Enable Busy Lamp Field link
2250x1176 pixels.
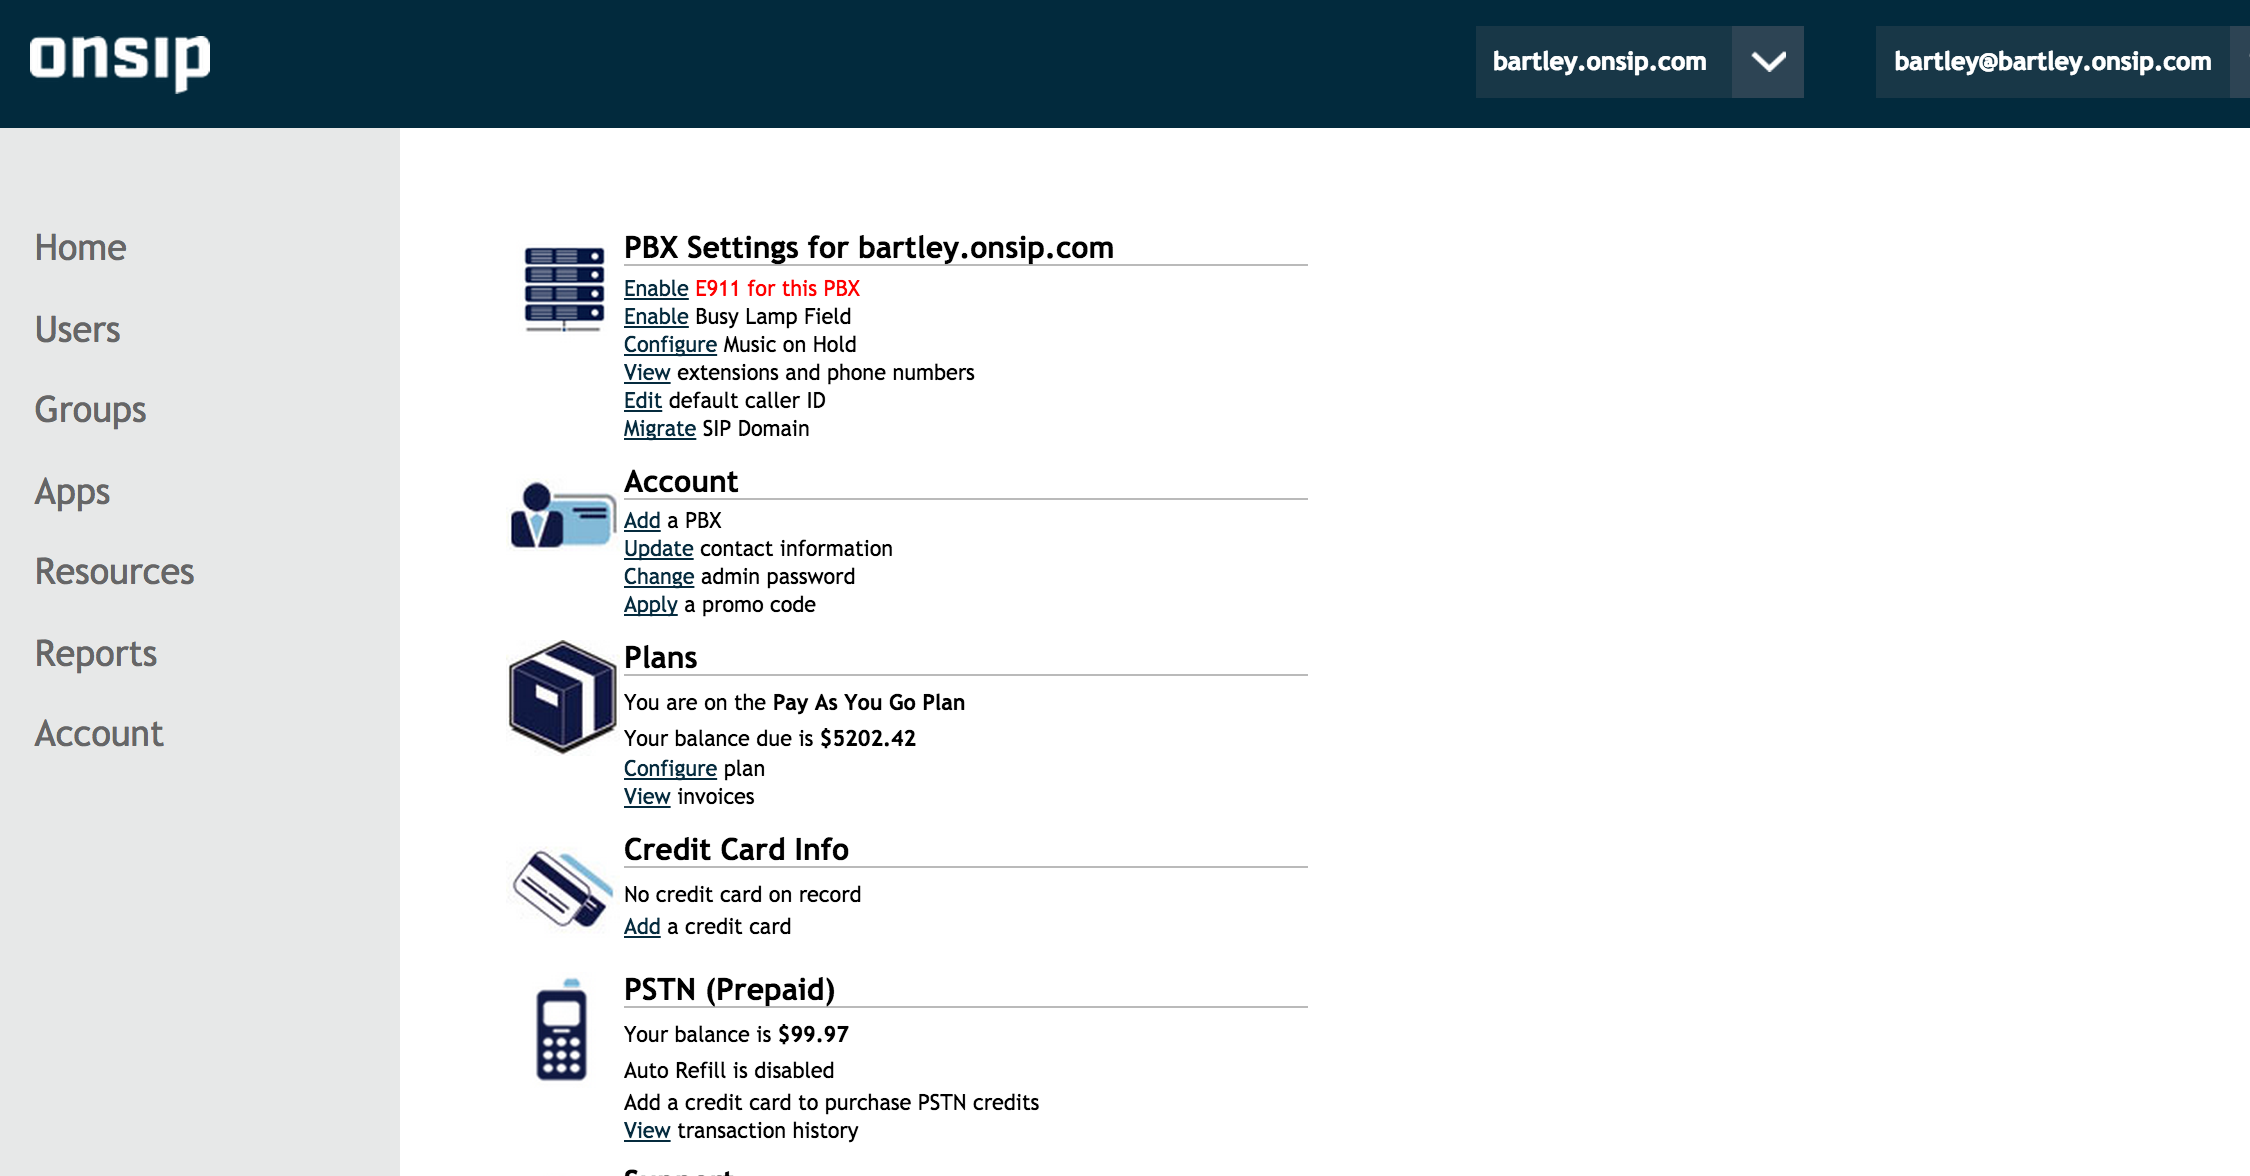point(656,316)
